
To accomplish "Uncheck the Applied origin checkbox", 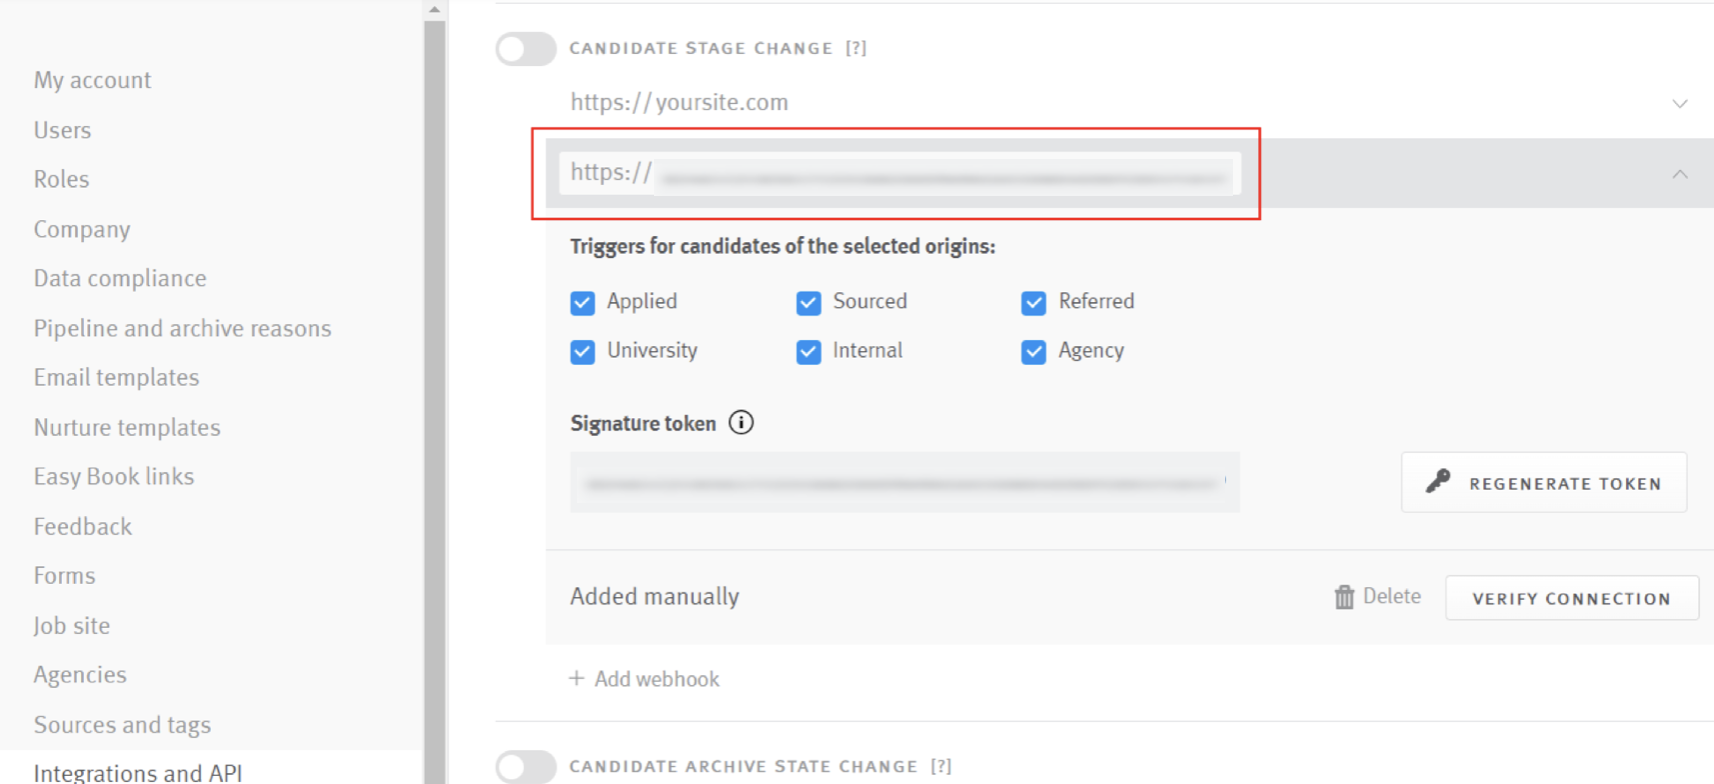I will click(583, 302).
